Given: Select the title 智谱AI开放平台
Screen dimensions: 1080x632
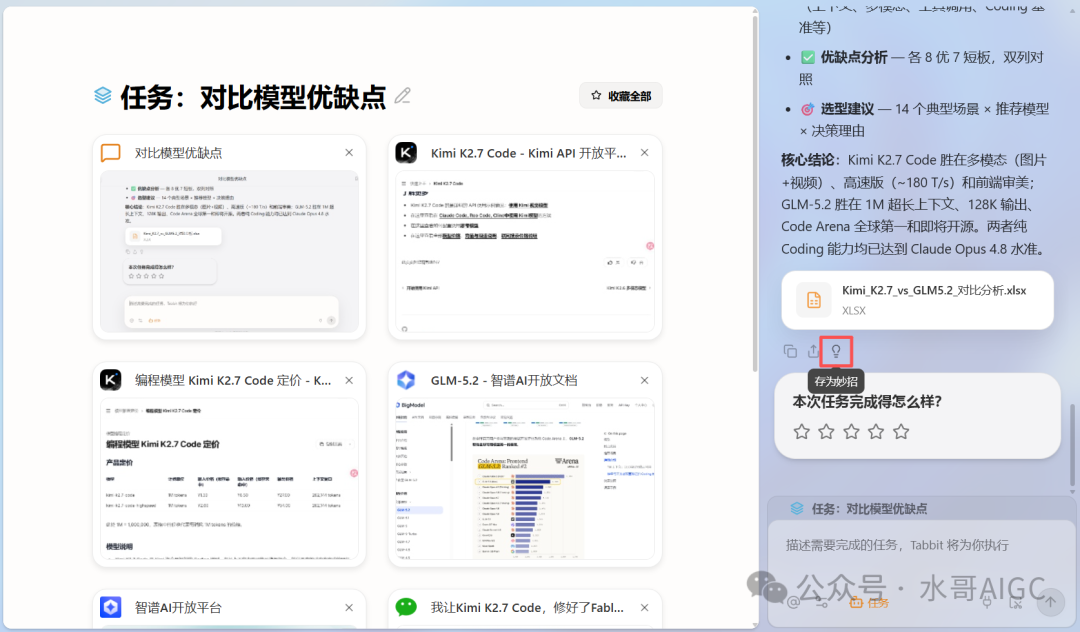Looking at the screenshot, I should 178,608.
